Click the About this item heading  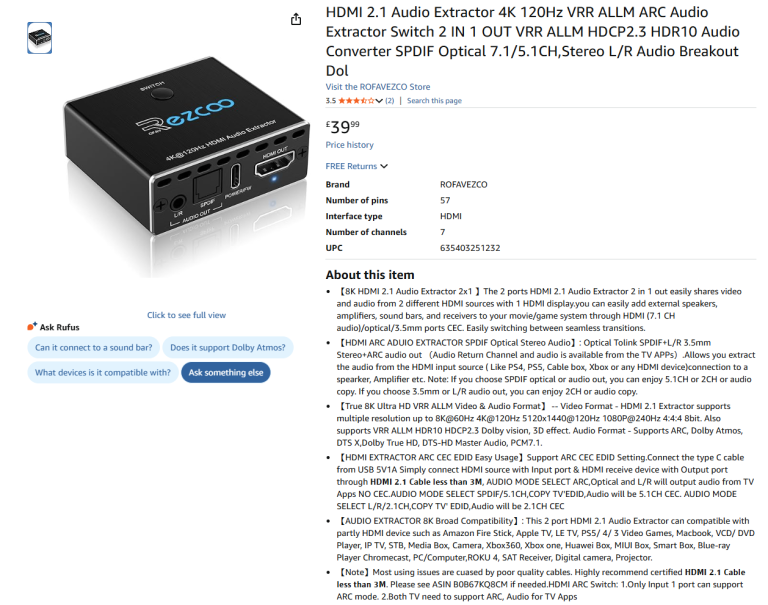[370, 275]
